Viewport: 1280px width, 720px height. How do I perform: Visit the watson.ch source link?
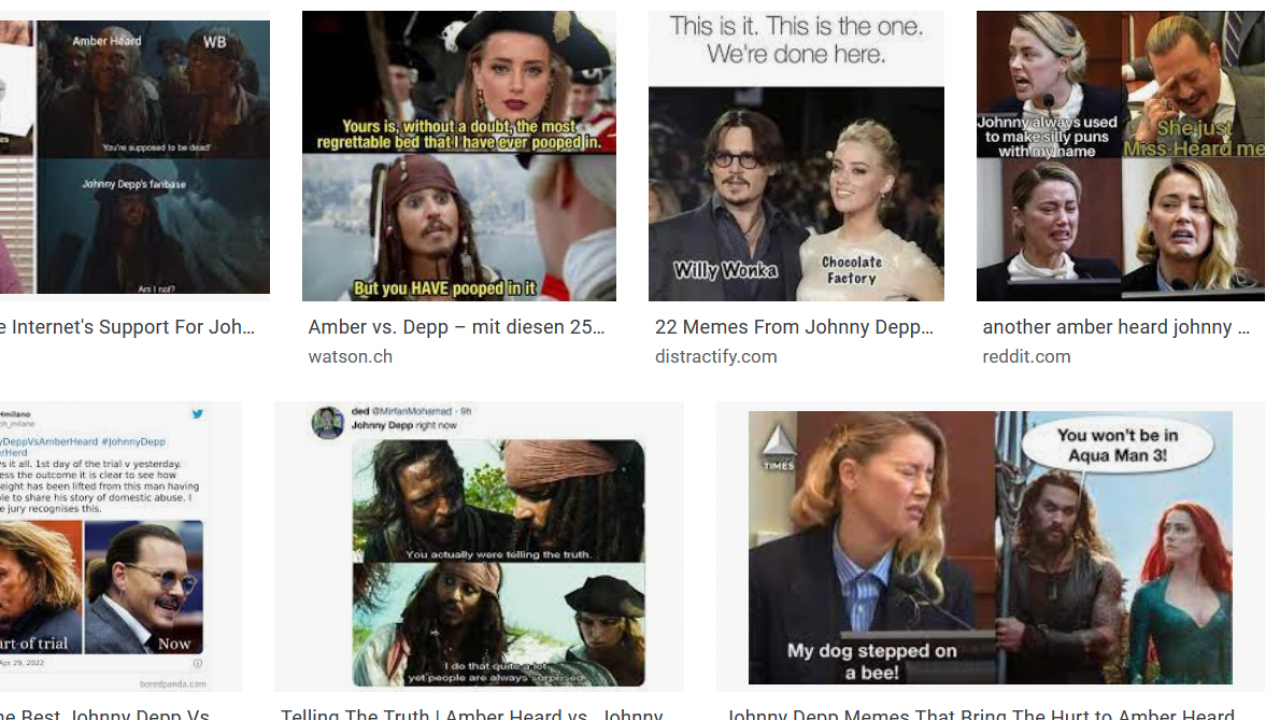click(350, 356)
